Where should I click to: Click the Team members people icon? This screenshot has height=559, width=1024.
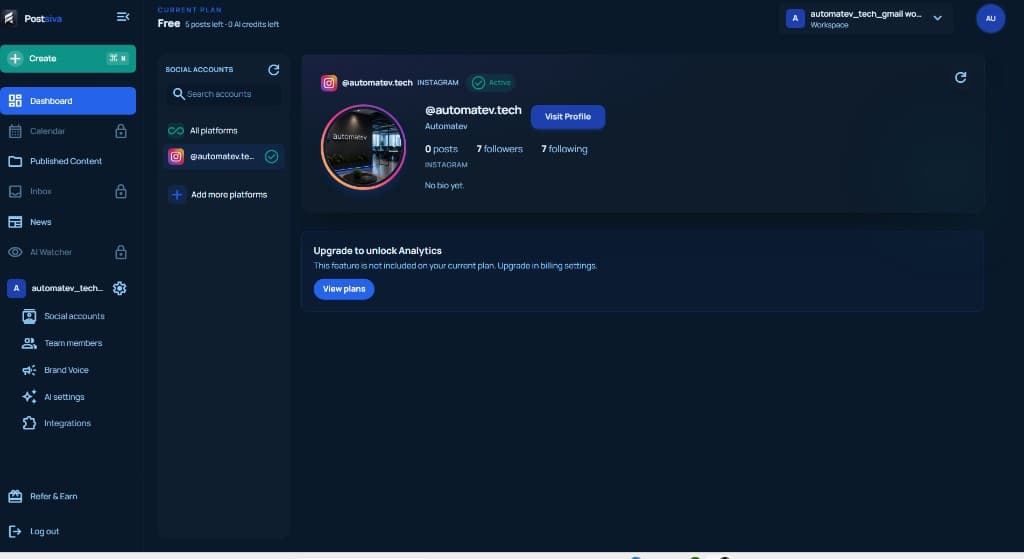[x=29, y=343]
